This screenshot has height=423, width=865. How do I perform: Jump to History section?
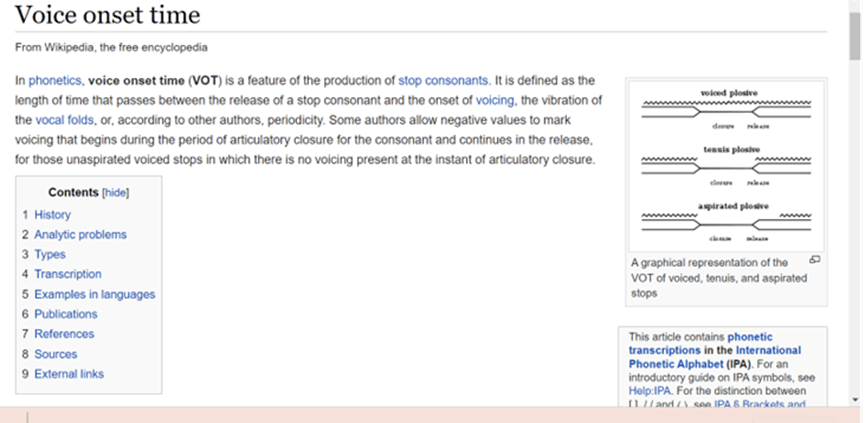(x=52, y=215)
